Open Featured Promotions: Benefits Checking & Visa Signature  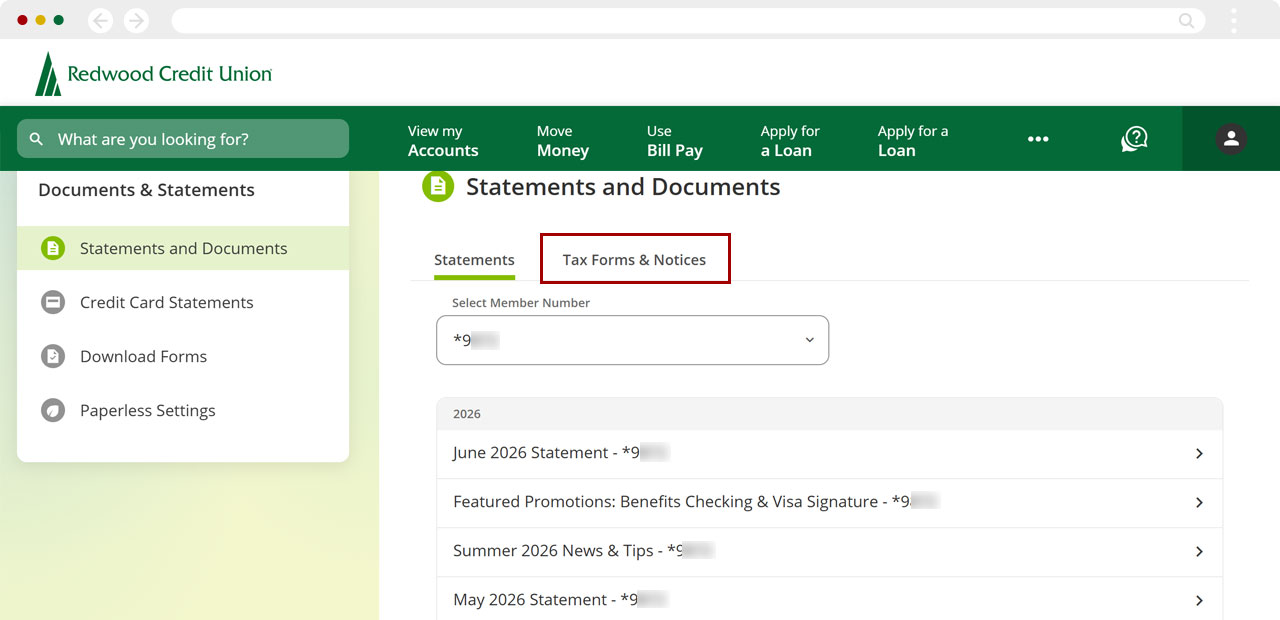829,503
